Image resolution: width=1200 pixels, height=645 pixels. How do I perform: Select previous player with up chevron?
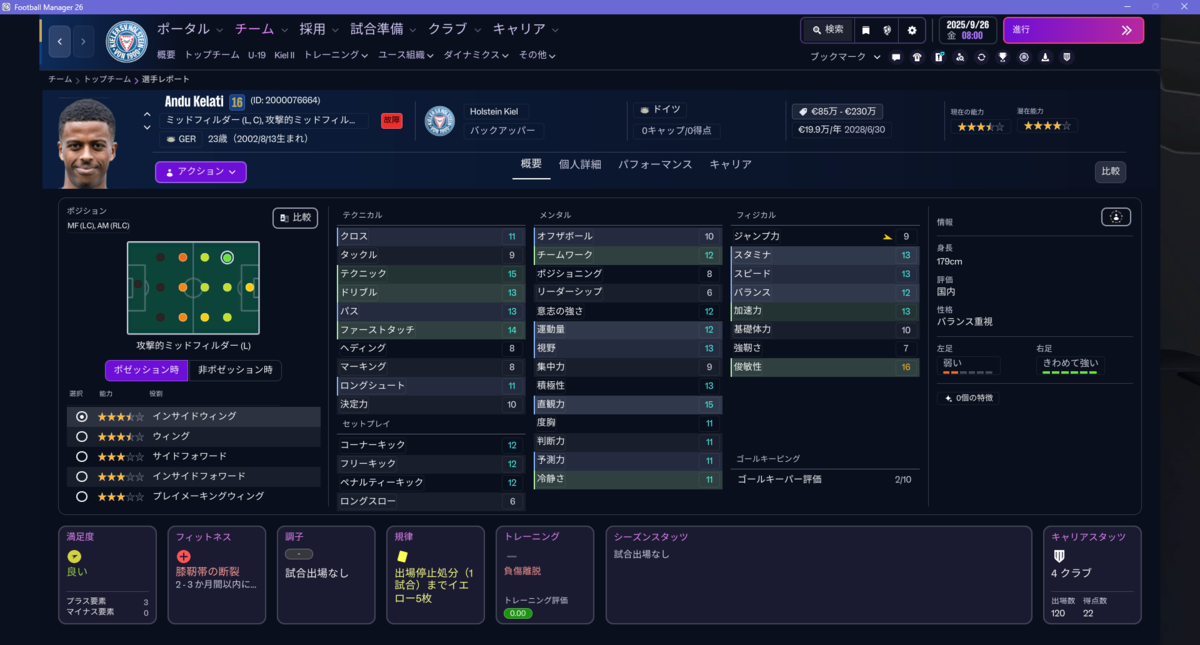coord(147,115)
